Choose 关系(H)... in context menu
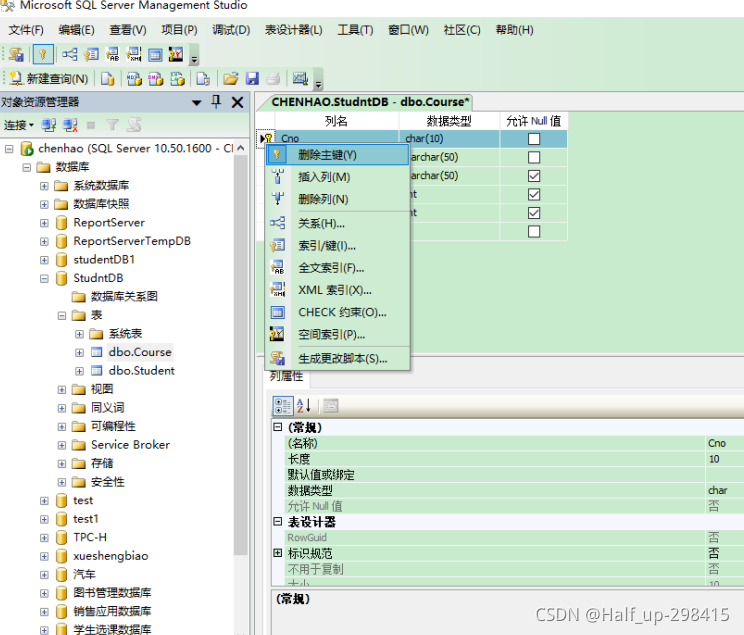The image size is (744, 635). [x=337, y=223]
